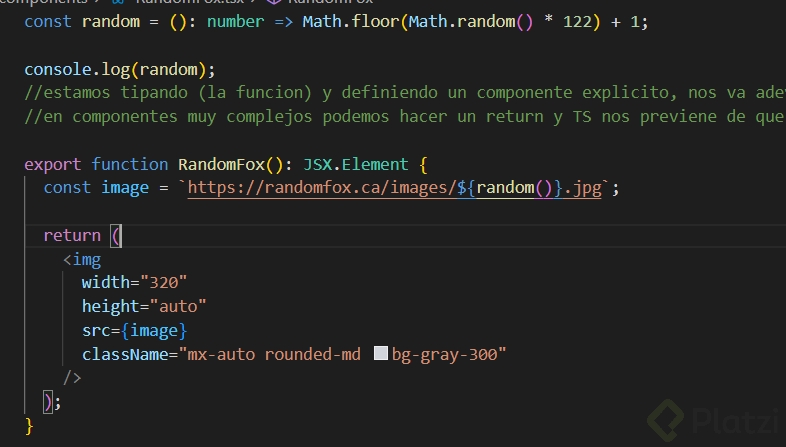
Task: Click 'random' in 'const random' declaration
Action: point(111,22)
